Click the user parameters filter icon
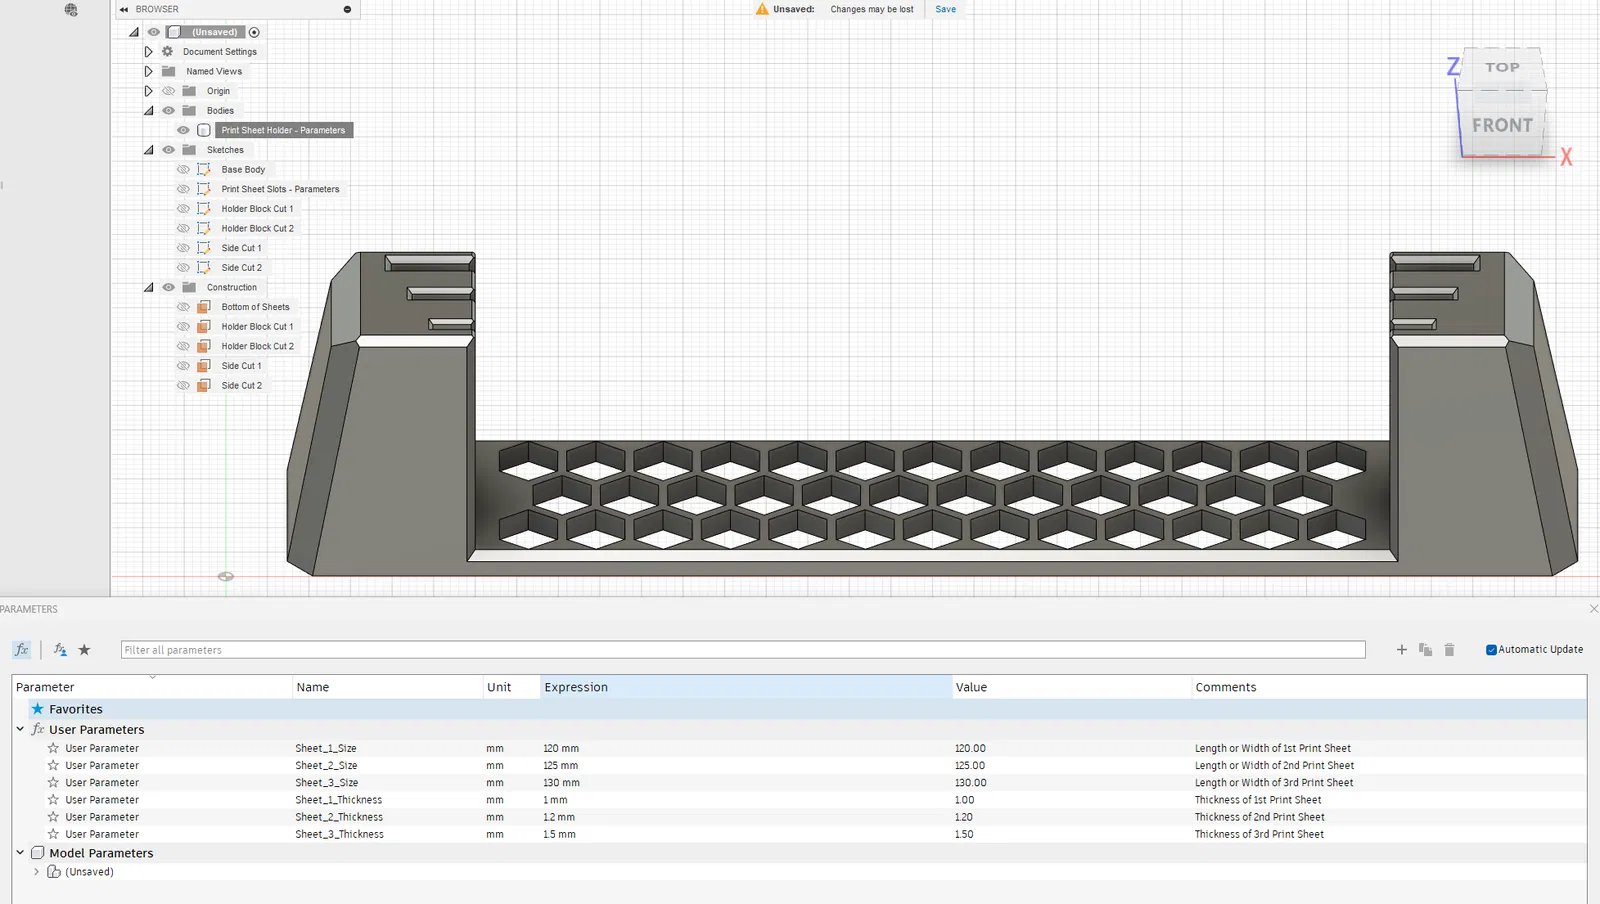The height and width of the screenshot is (904, 1600). tap(60, 650)
